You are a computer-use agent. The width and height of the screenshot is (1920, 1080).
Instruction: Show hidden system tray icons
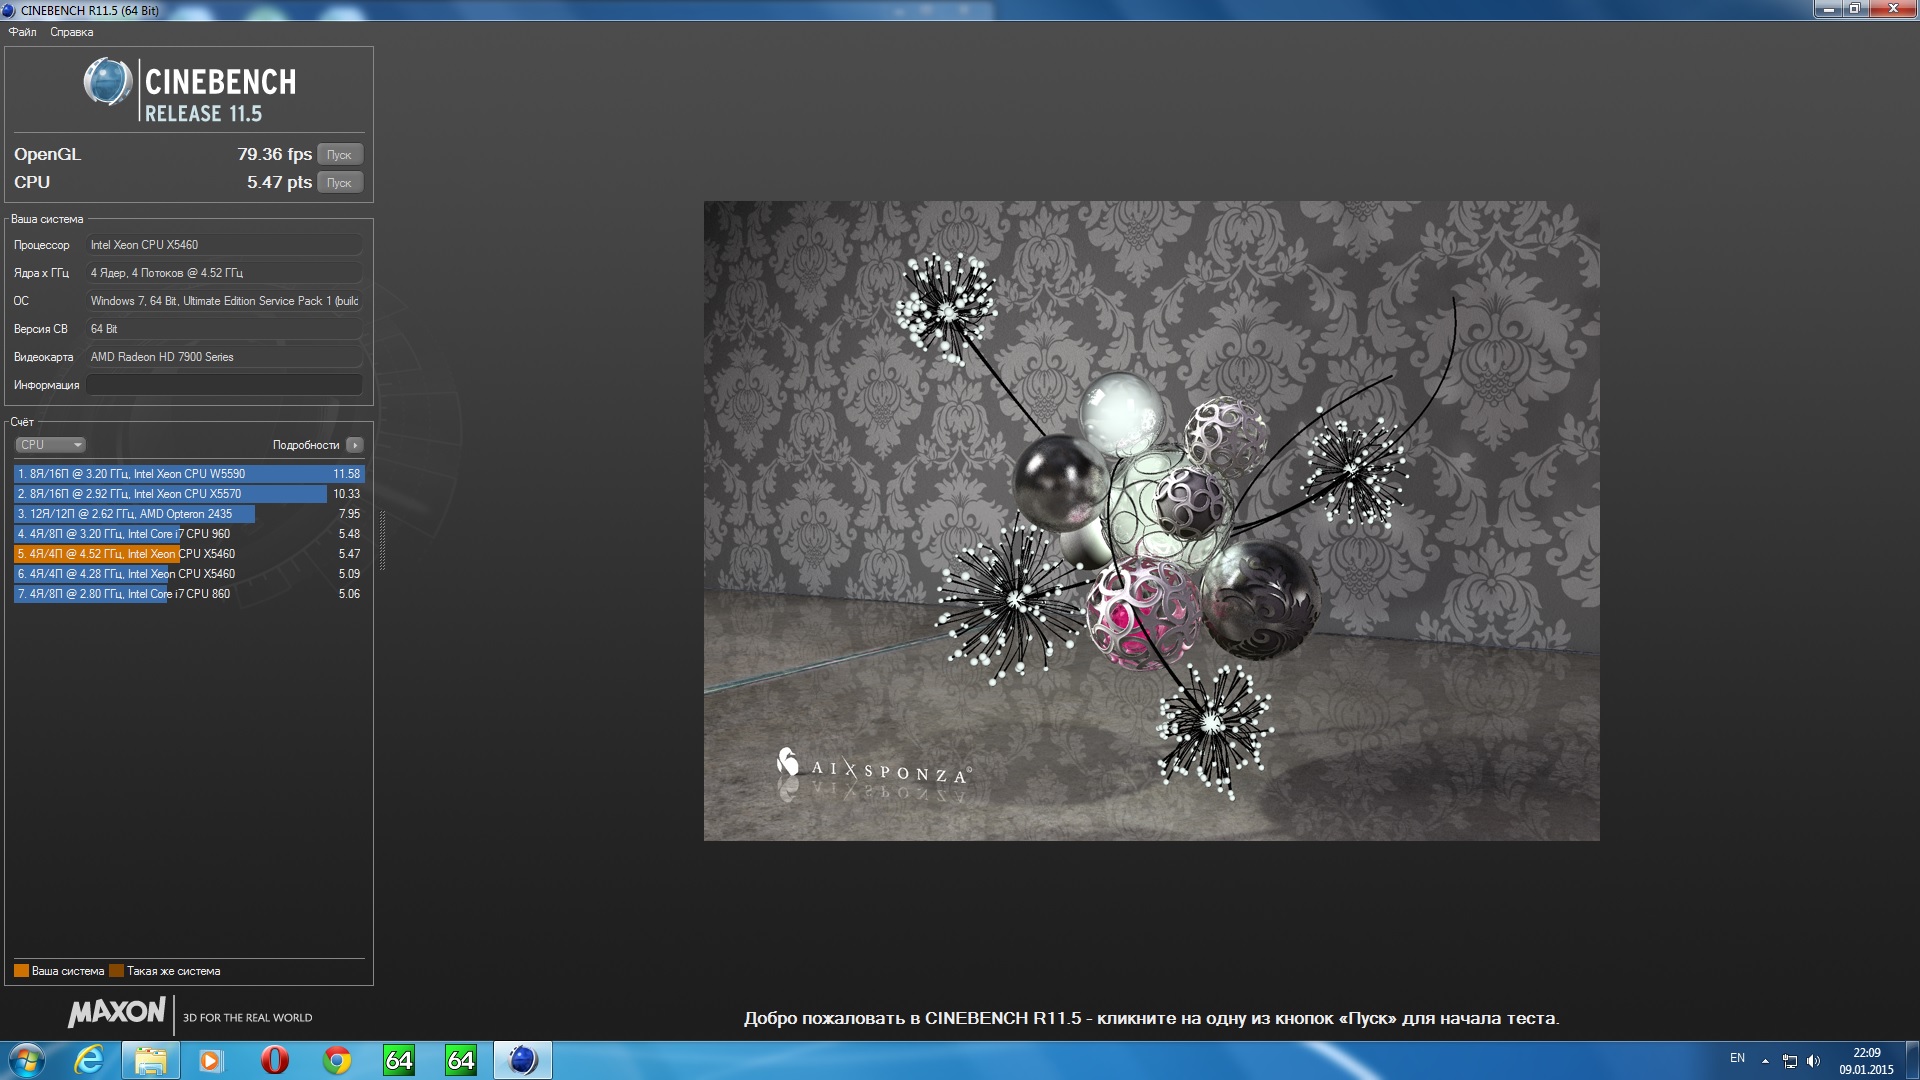pos(1765,1061)
